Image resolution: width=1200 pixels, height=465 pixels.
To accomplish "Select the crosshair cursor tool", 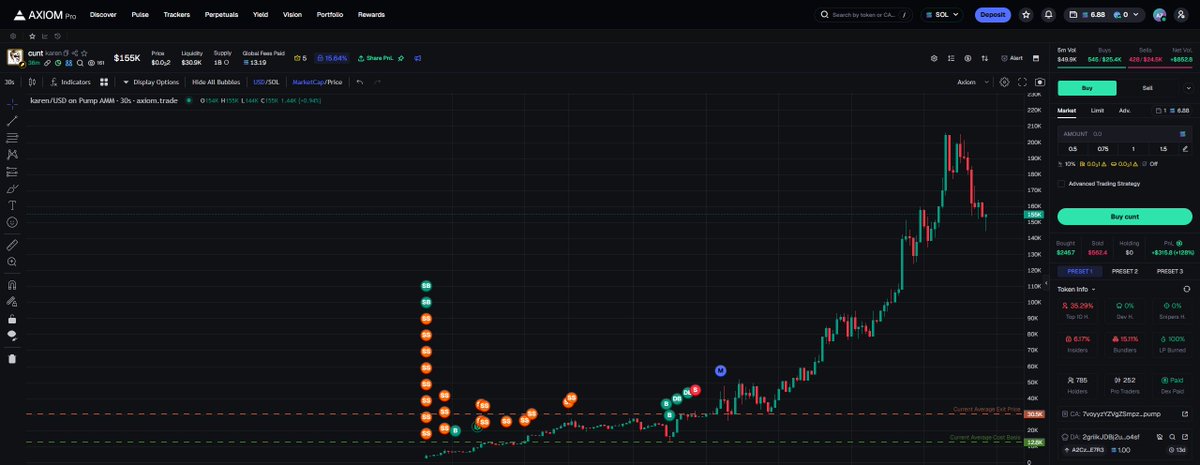I will click(12, 103).
